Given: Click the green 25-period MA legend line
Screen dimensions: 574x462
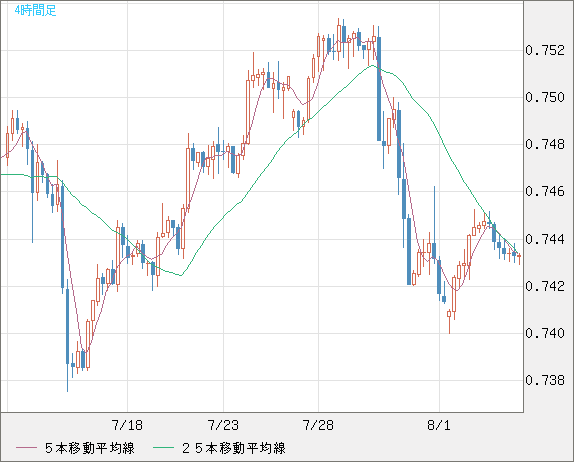Looking at the screenshot, I should (x=163, y=448).
